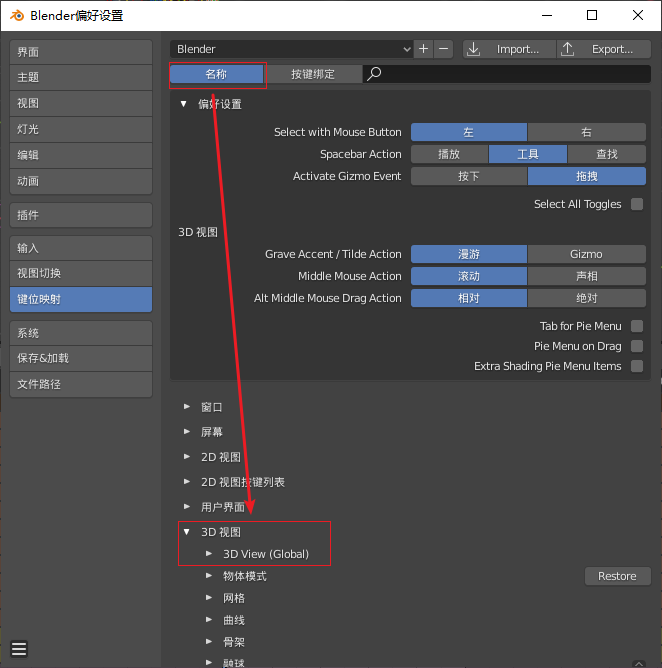Set Grave Accent / Tilde Action to 漫游
The height and width of the screenshot is (668, 662).
pos(469,254)
